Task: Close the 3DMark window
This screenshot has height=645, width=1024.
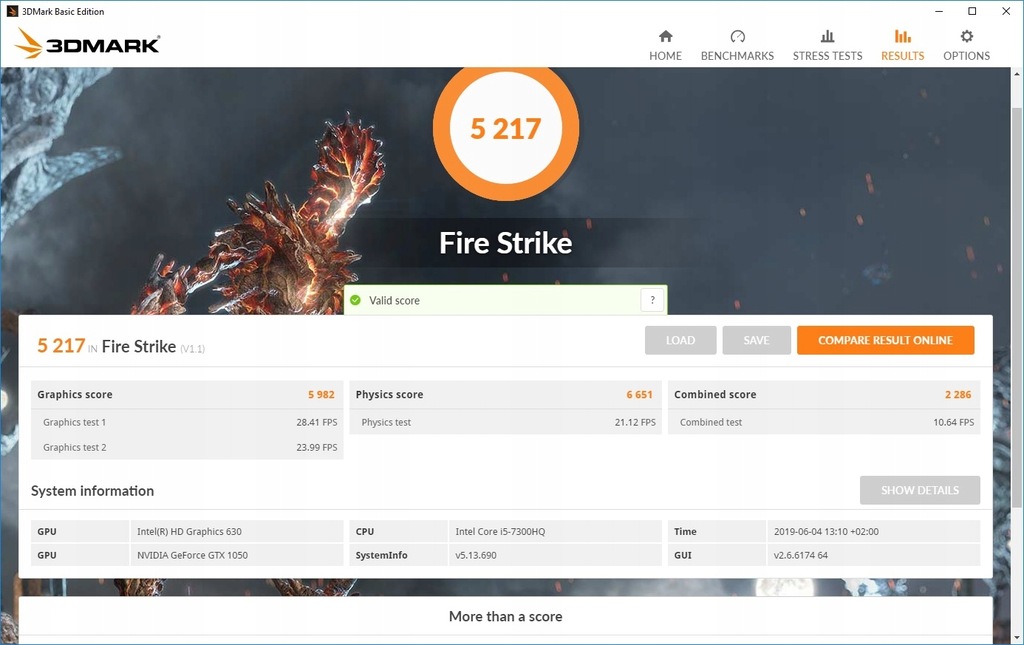Action: (x=1006, y=11)
